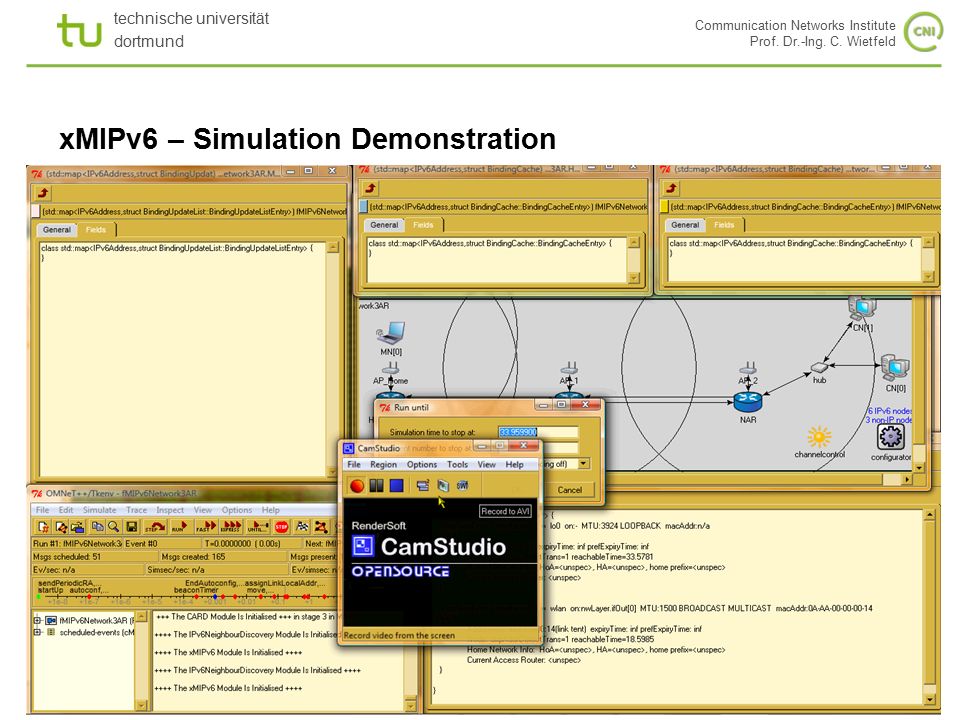This screenshot has height=720, width=960.
Task: Click Cancel in the Run until dialog
Action: pyautogui.click(x=569, y=490)
